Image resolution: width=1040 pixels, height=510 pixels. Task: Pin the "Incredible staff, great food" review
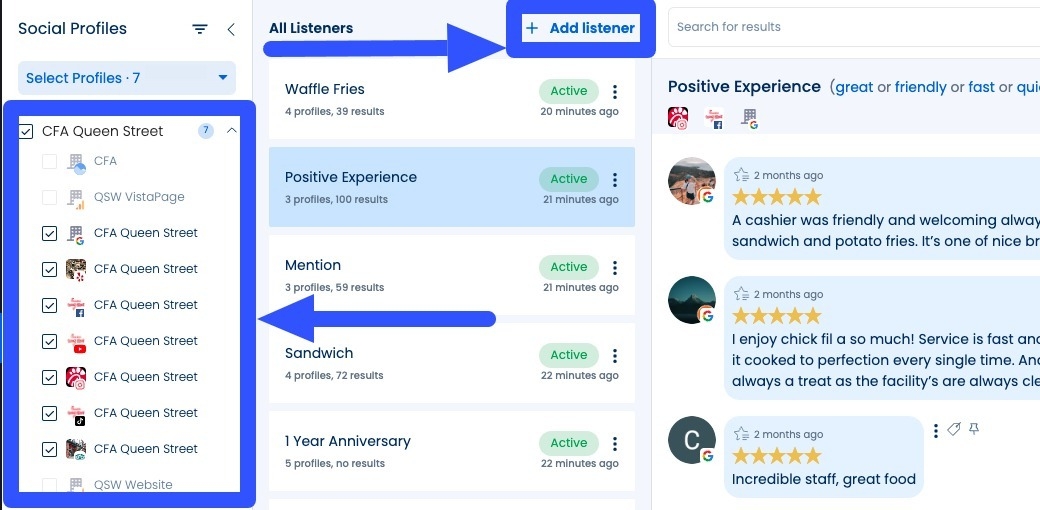(974, 430)
